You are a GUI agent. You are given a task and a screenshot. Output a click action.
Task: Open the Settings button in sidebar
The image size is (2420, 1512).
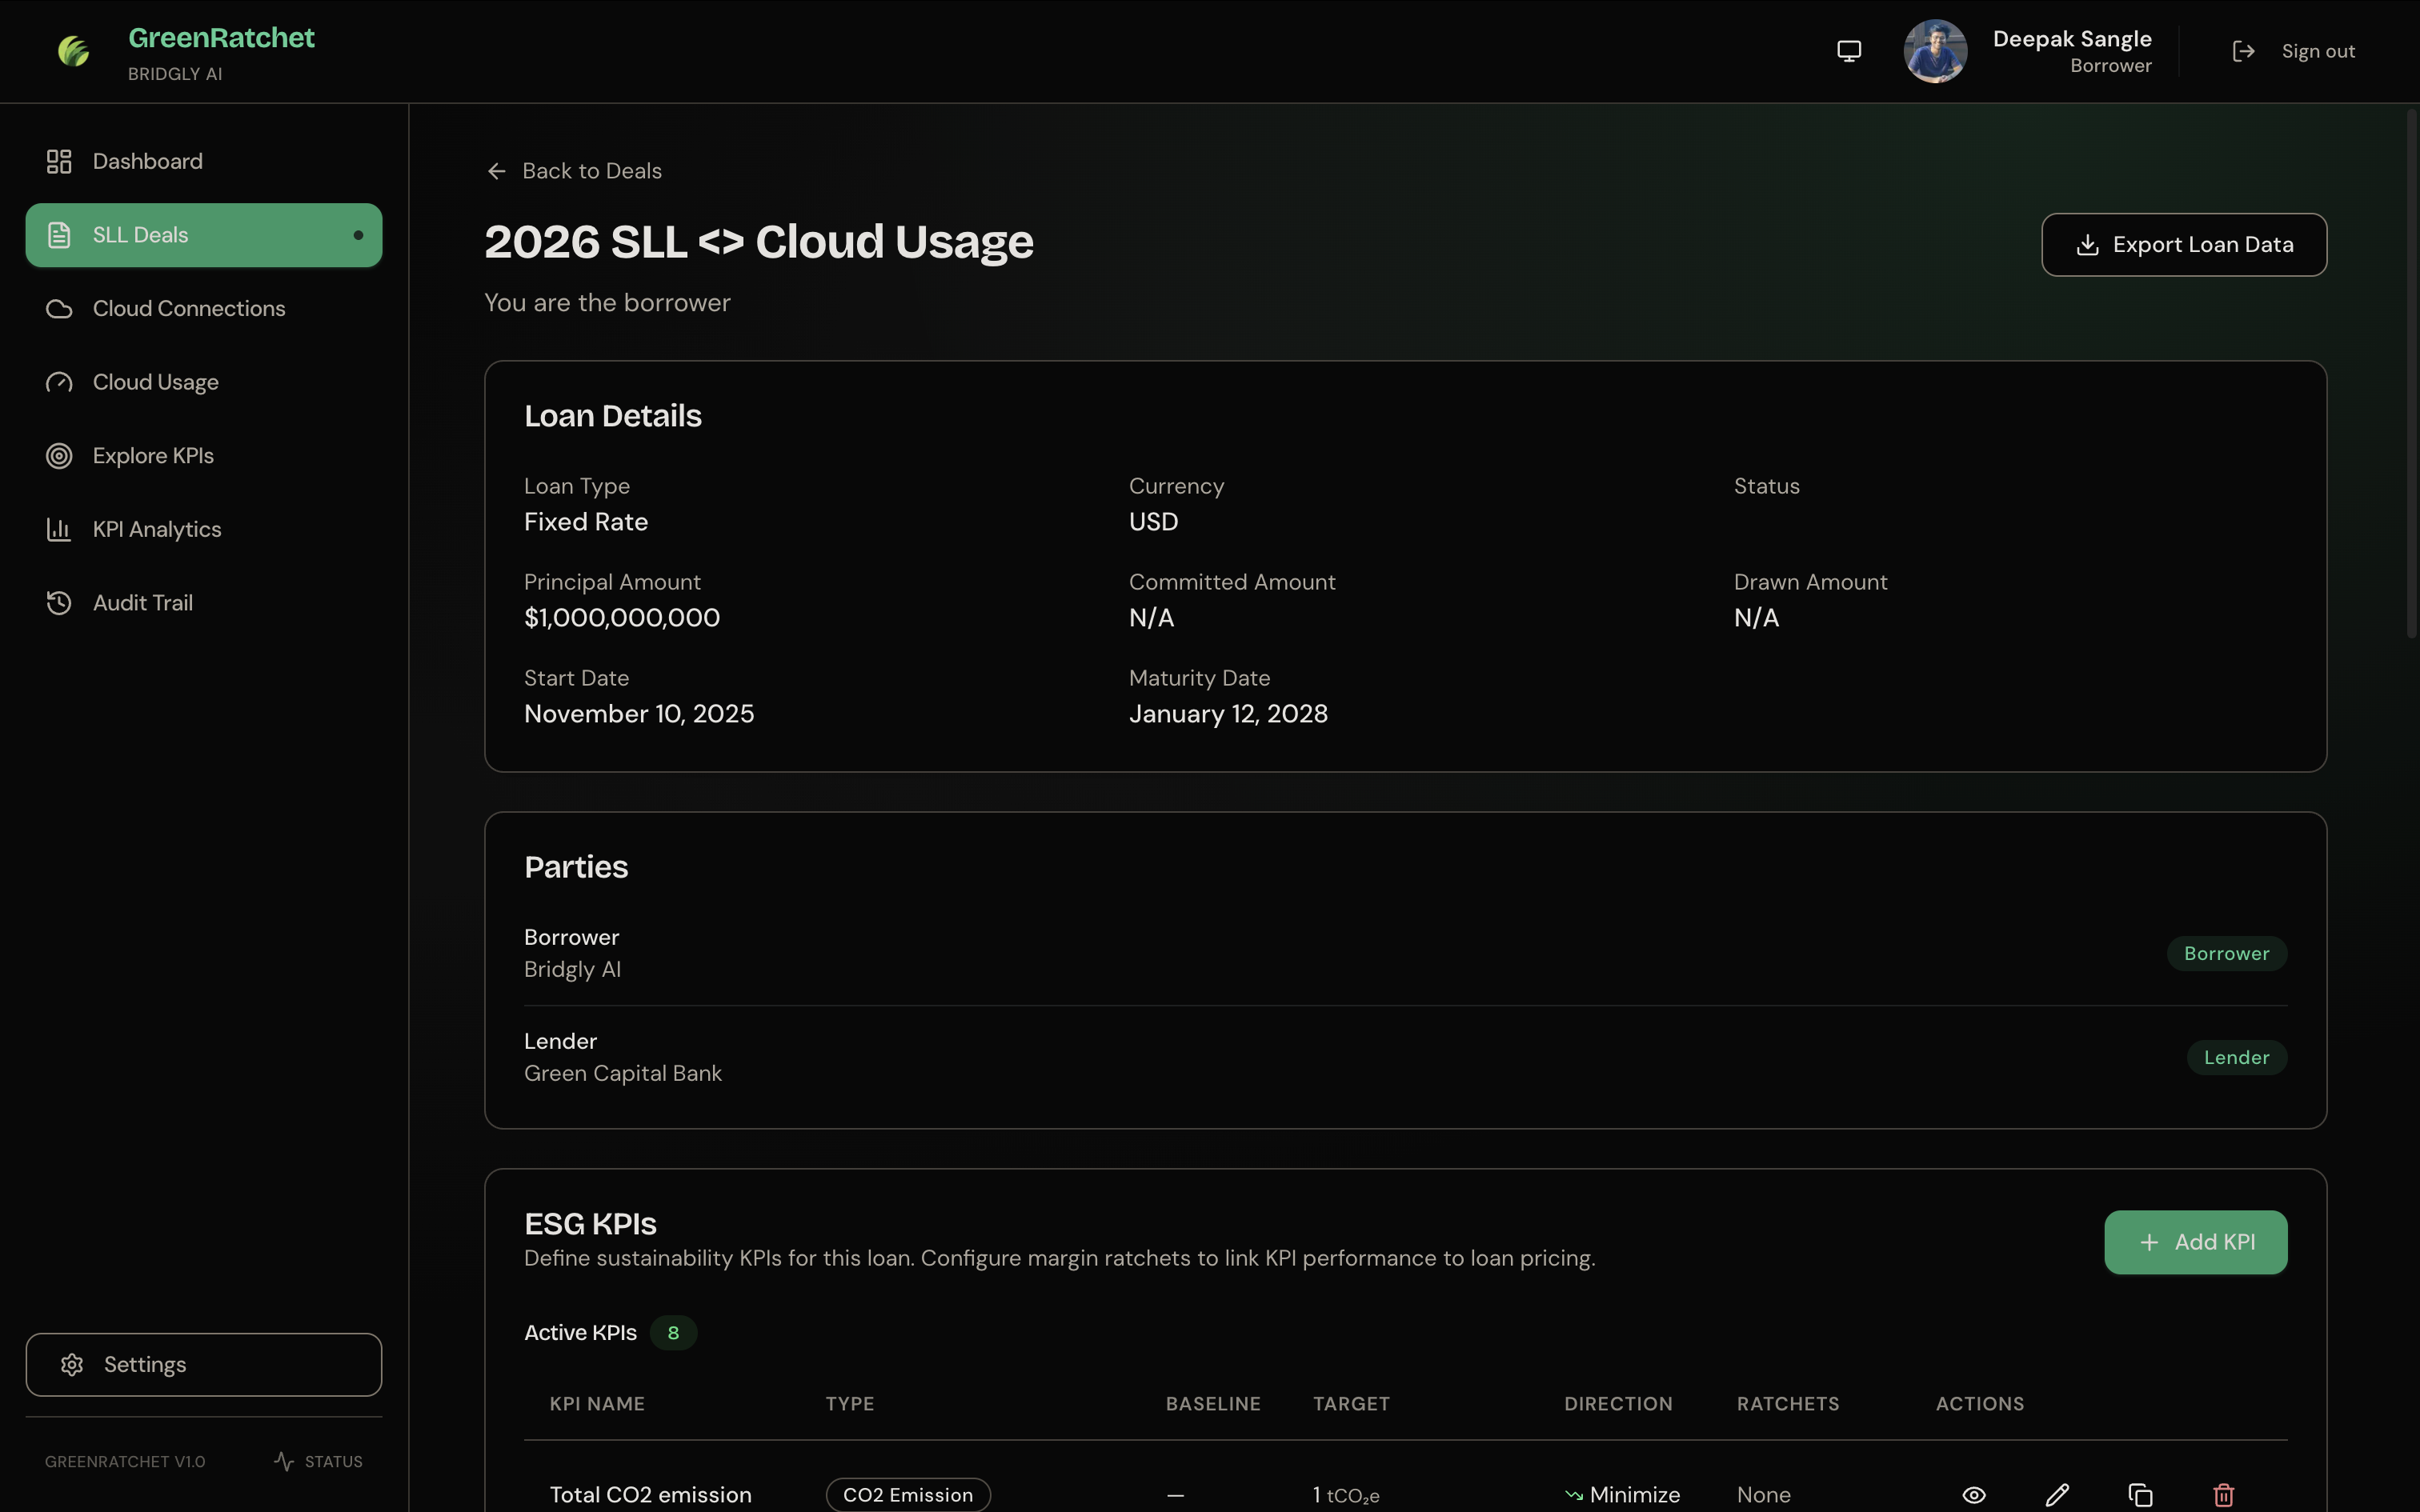point(203,1364)
